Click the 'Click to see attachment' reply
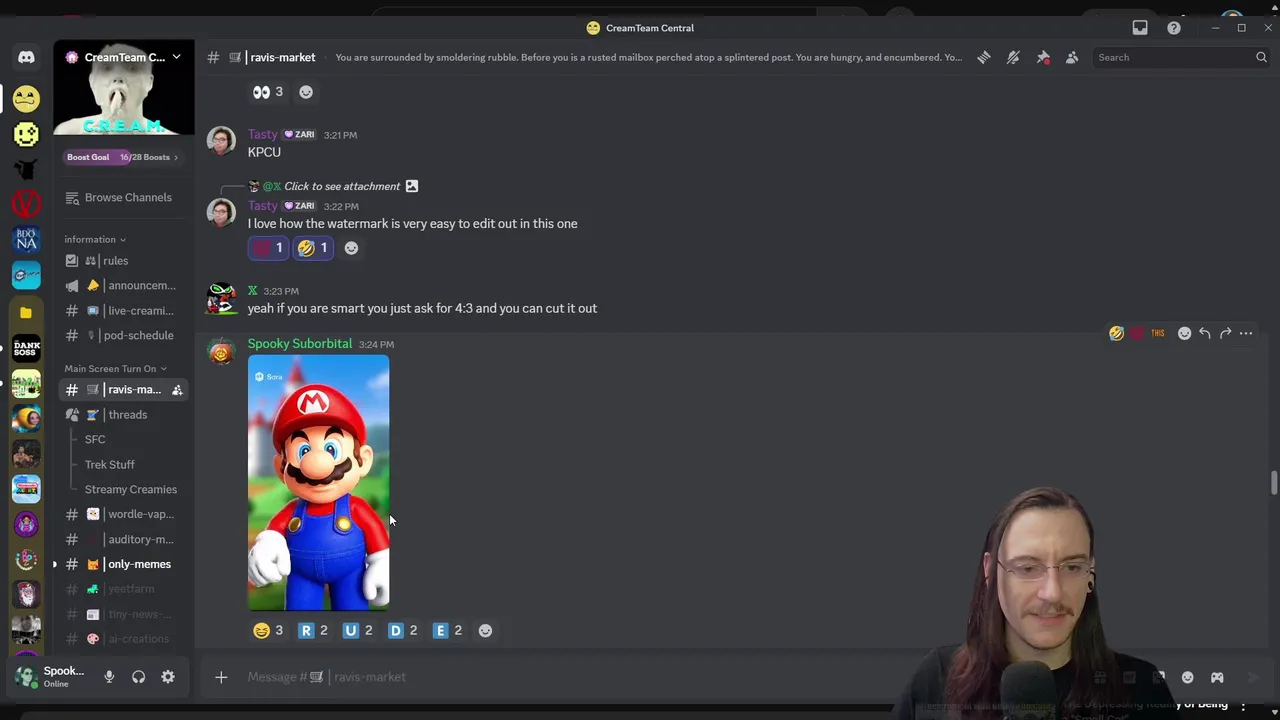Viewport: 1280px width, 720px height. tap(342, 186)
